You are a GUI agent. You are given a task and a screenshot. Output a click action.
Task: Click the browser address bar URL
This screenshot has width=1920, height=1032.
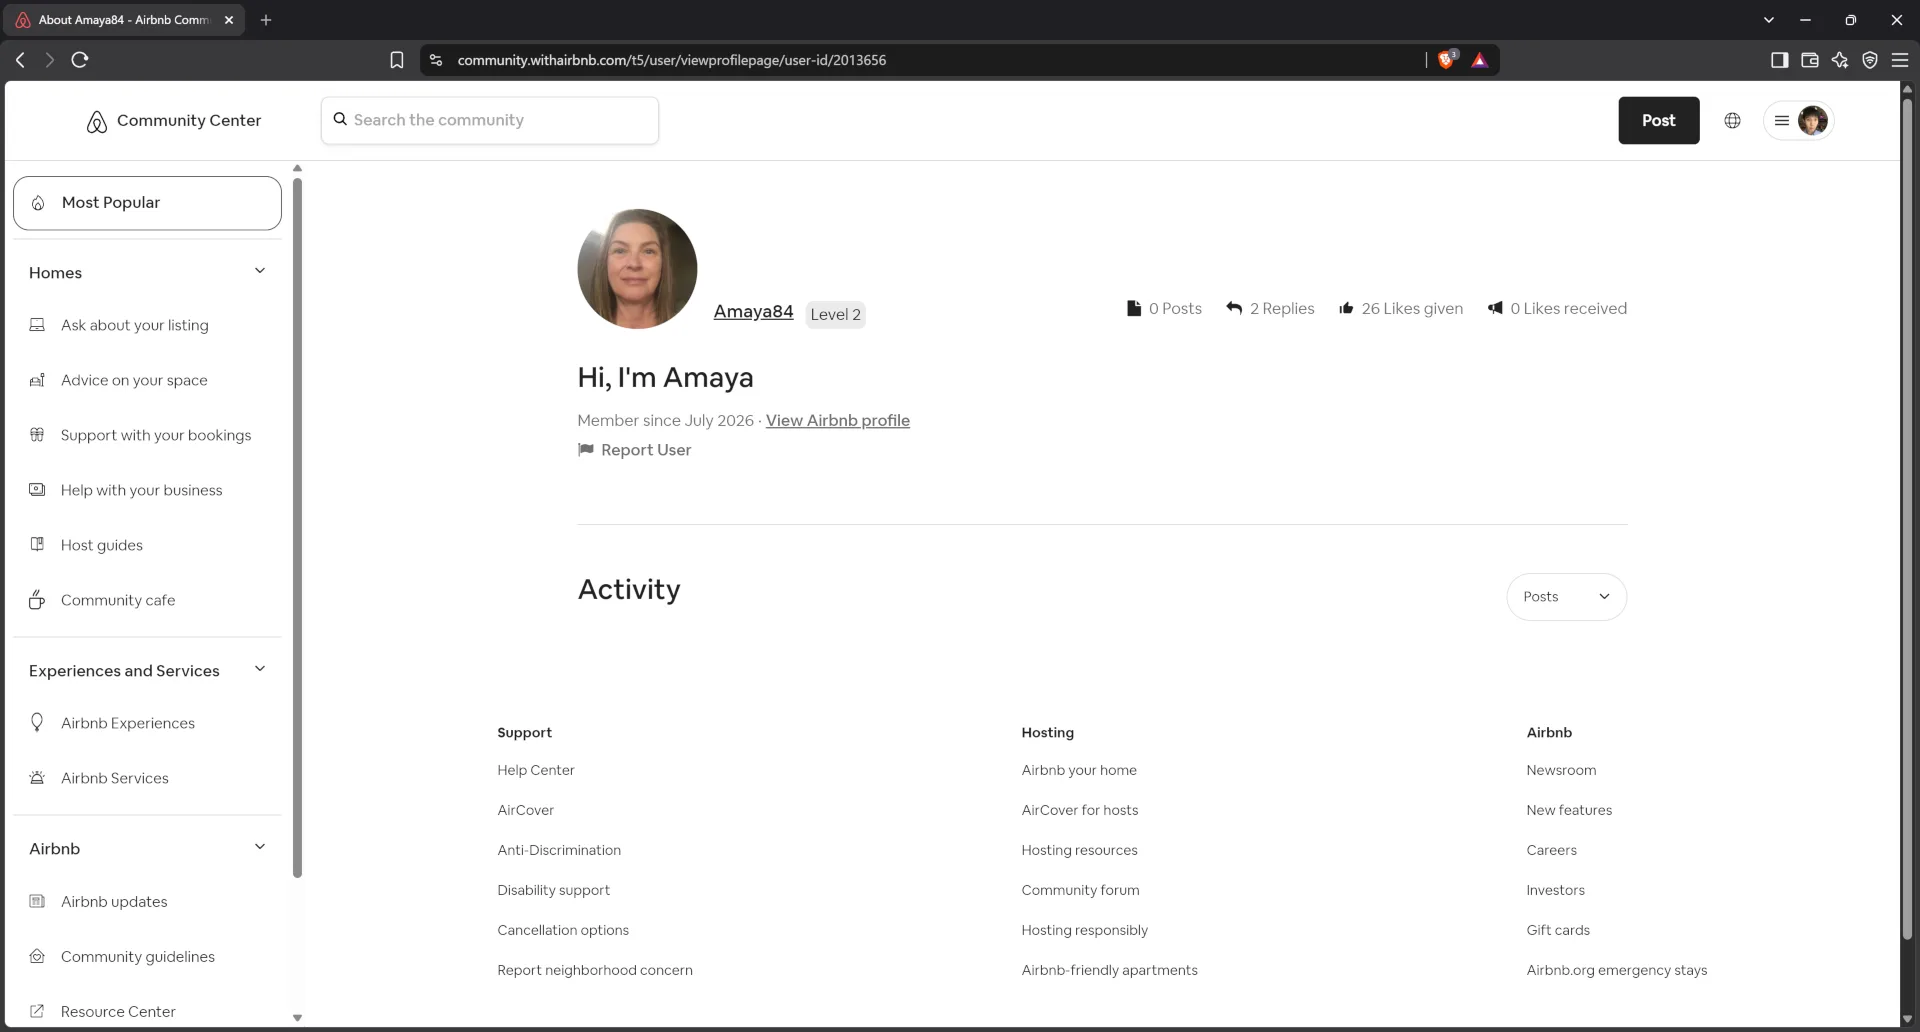click(x=671, y=60)
